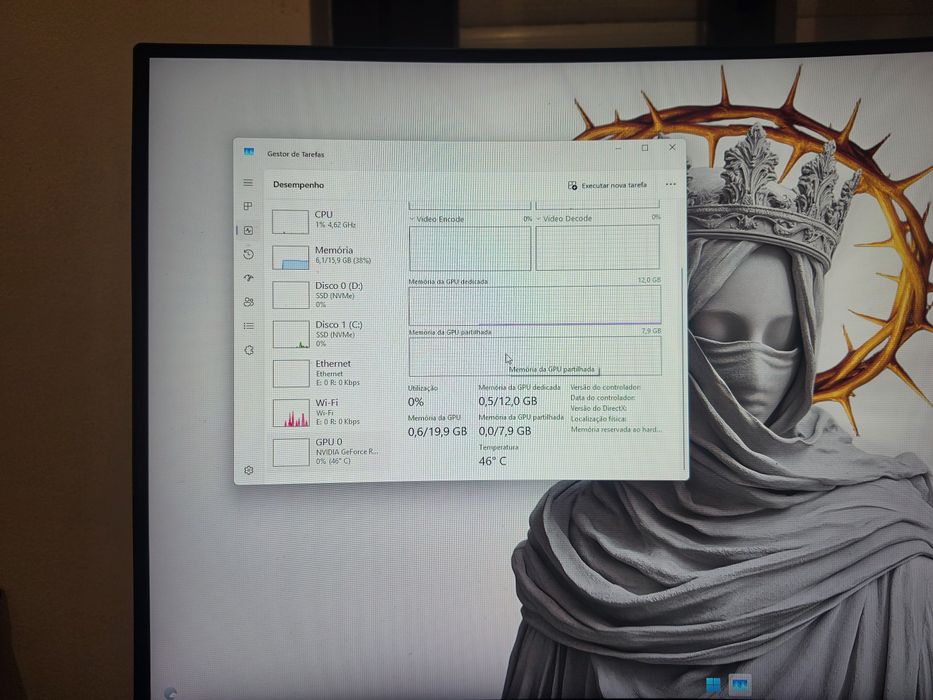The height and width of the screenshot is (700, 933).
Task: Minimize the Gestor de Tarefas window
Action: coord(619,148)
